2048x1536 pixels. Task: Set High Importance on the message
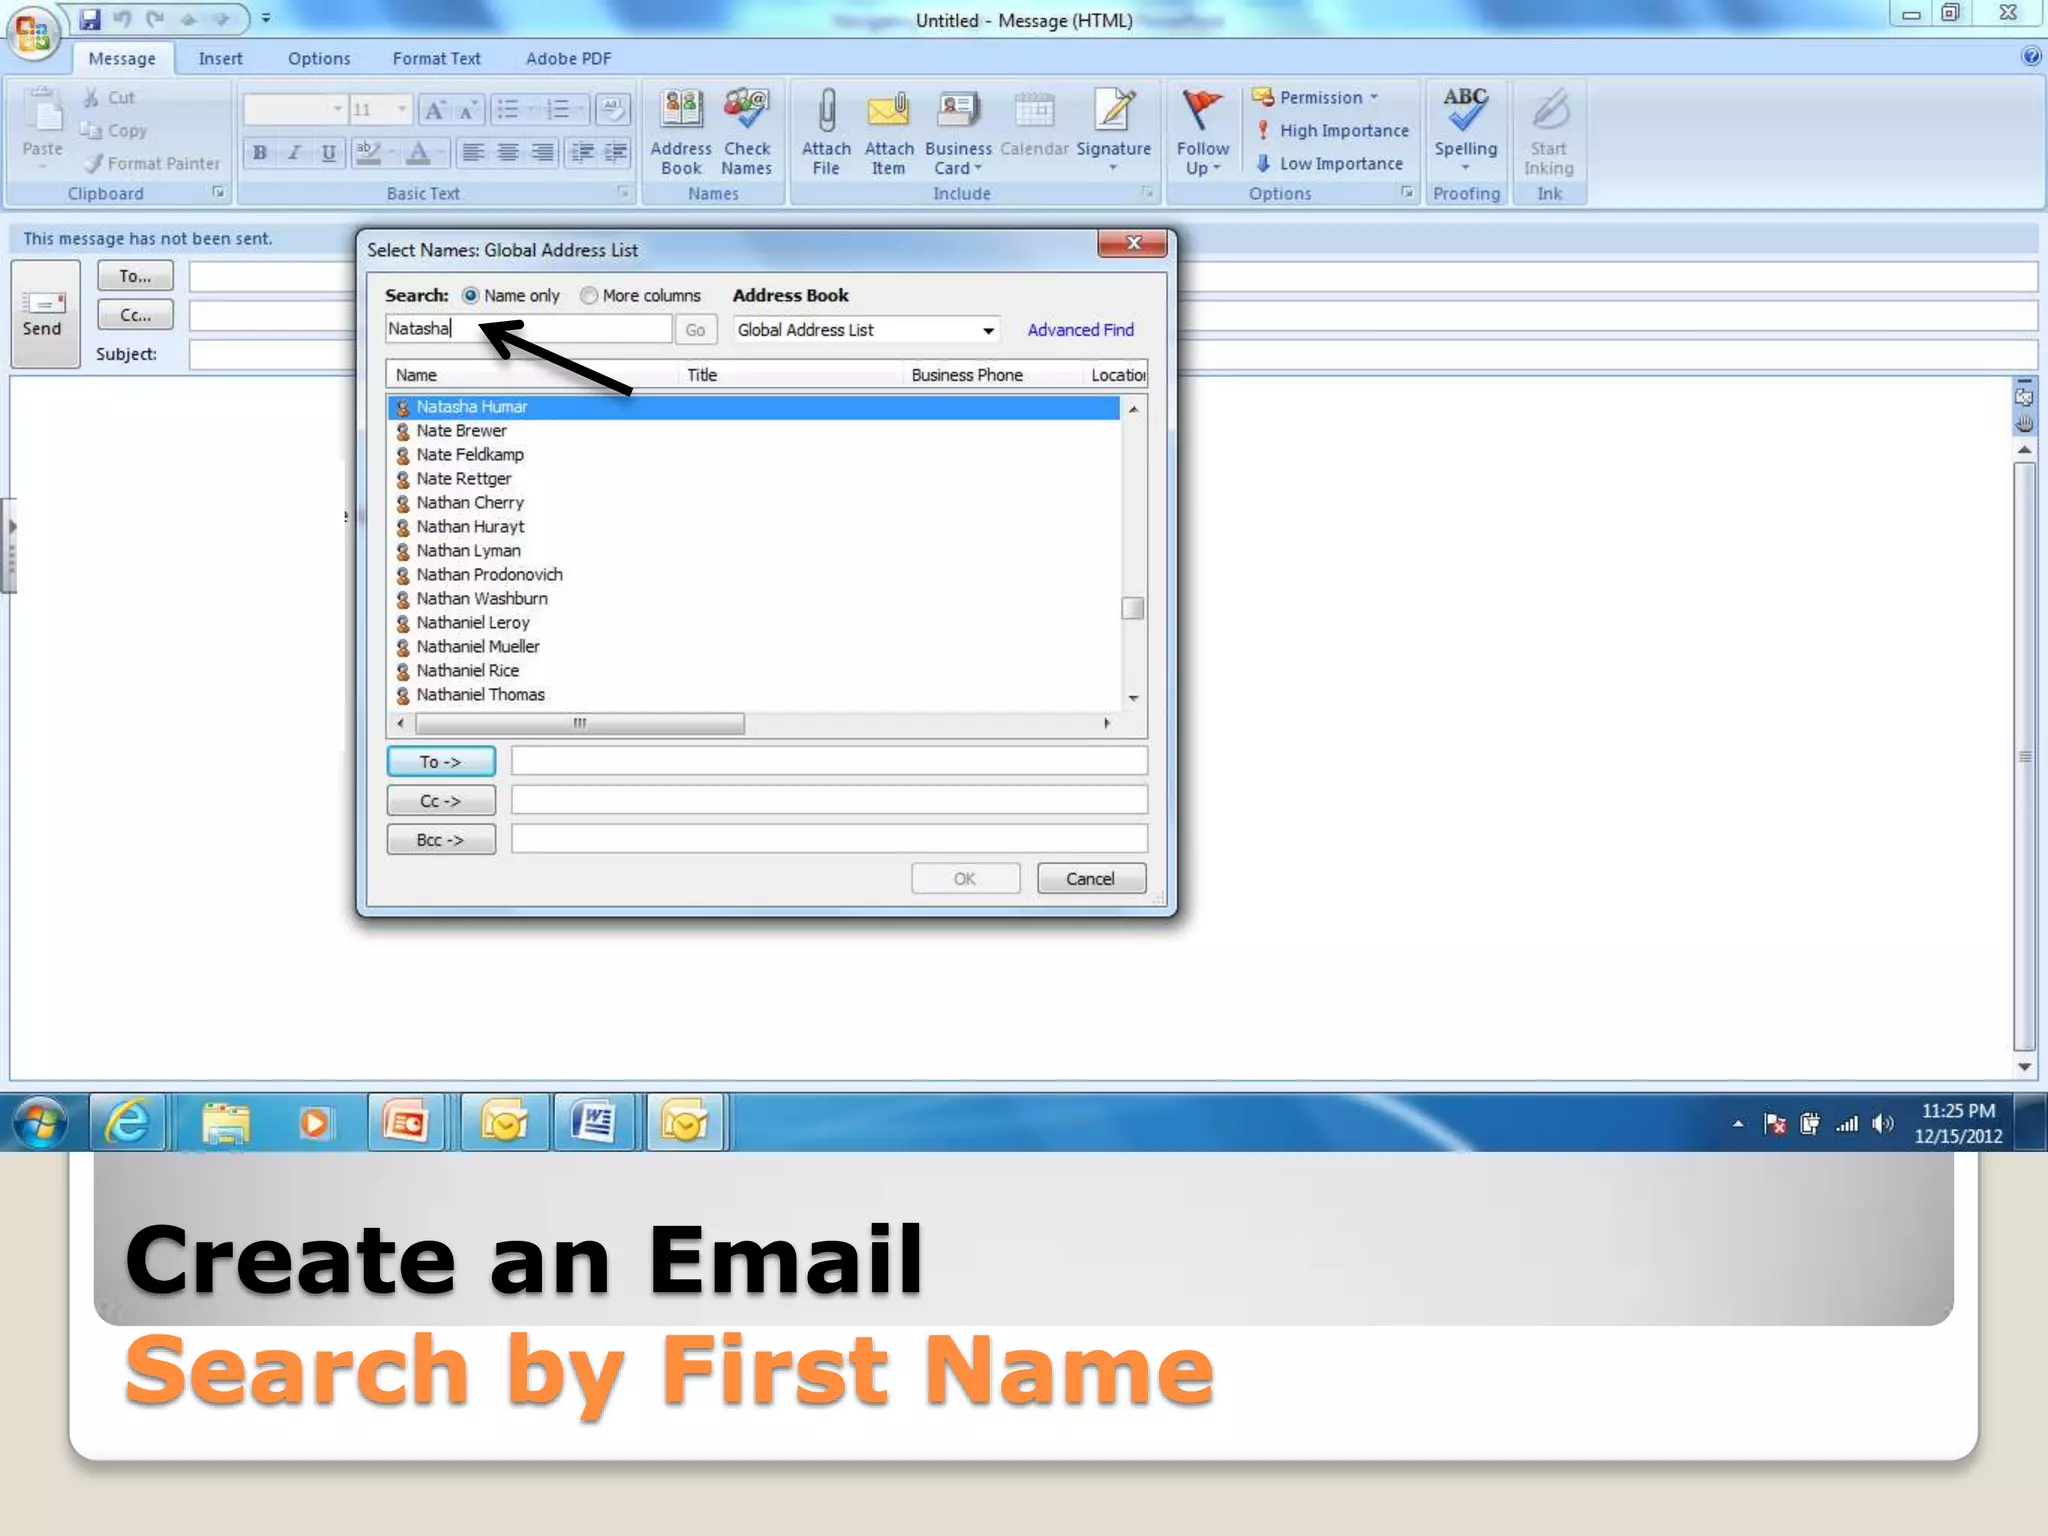pyautogui.click(x=1332, y=130)
